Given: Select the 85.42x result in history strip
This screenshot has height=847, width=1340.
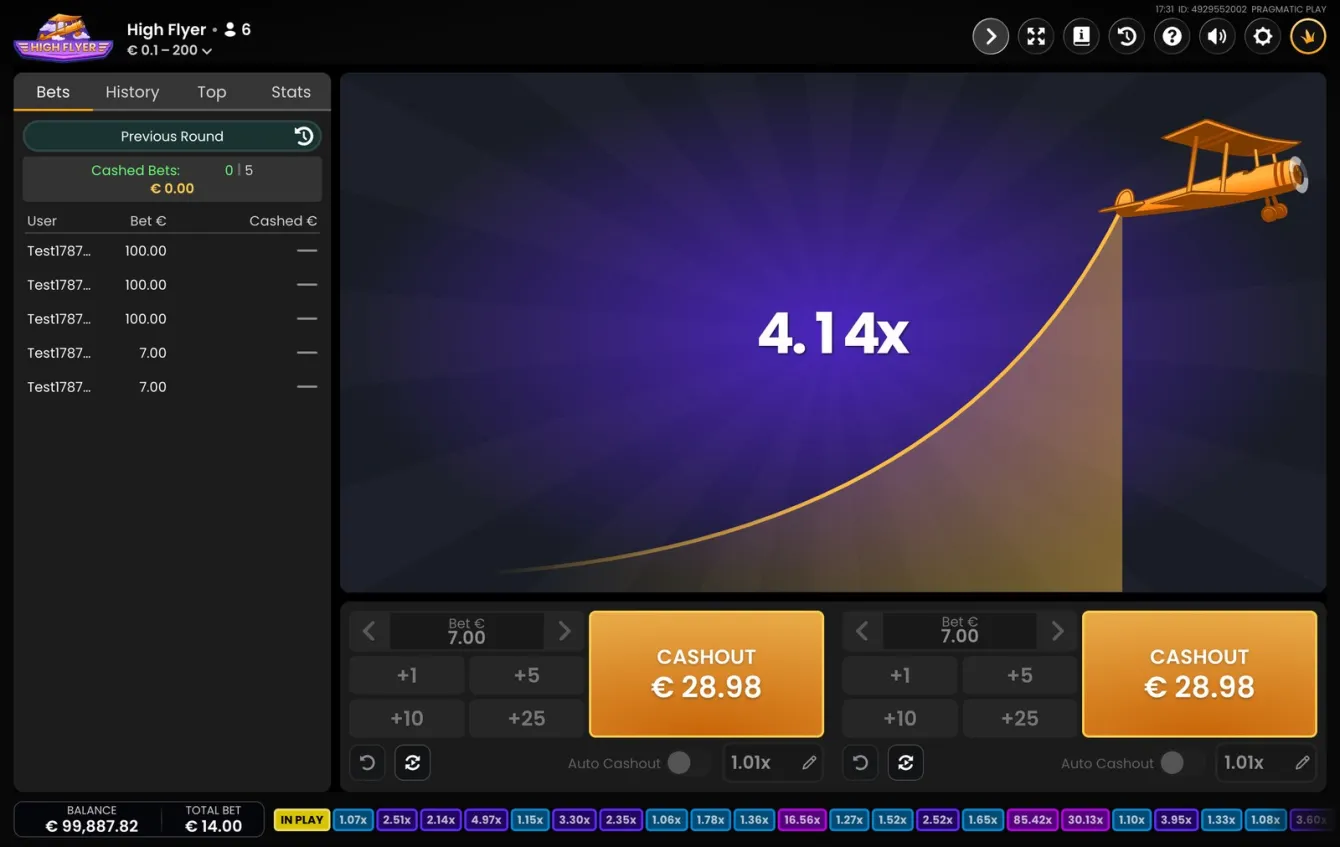Looking at the screenshot, I should point(1032,820).
